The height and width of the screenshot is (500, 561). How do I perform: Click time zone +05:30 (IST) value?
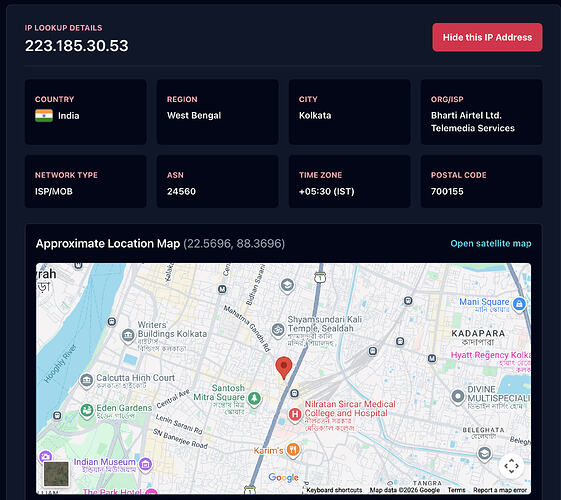pos(327,191)
